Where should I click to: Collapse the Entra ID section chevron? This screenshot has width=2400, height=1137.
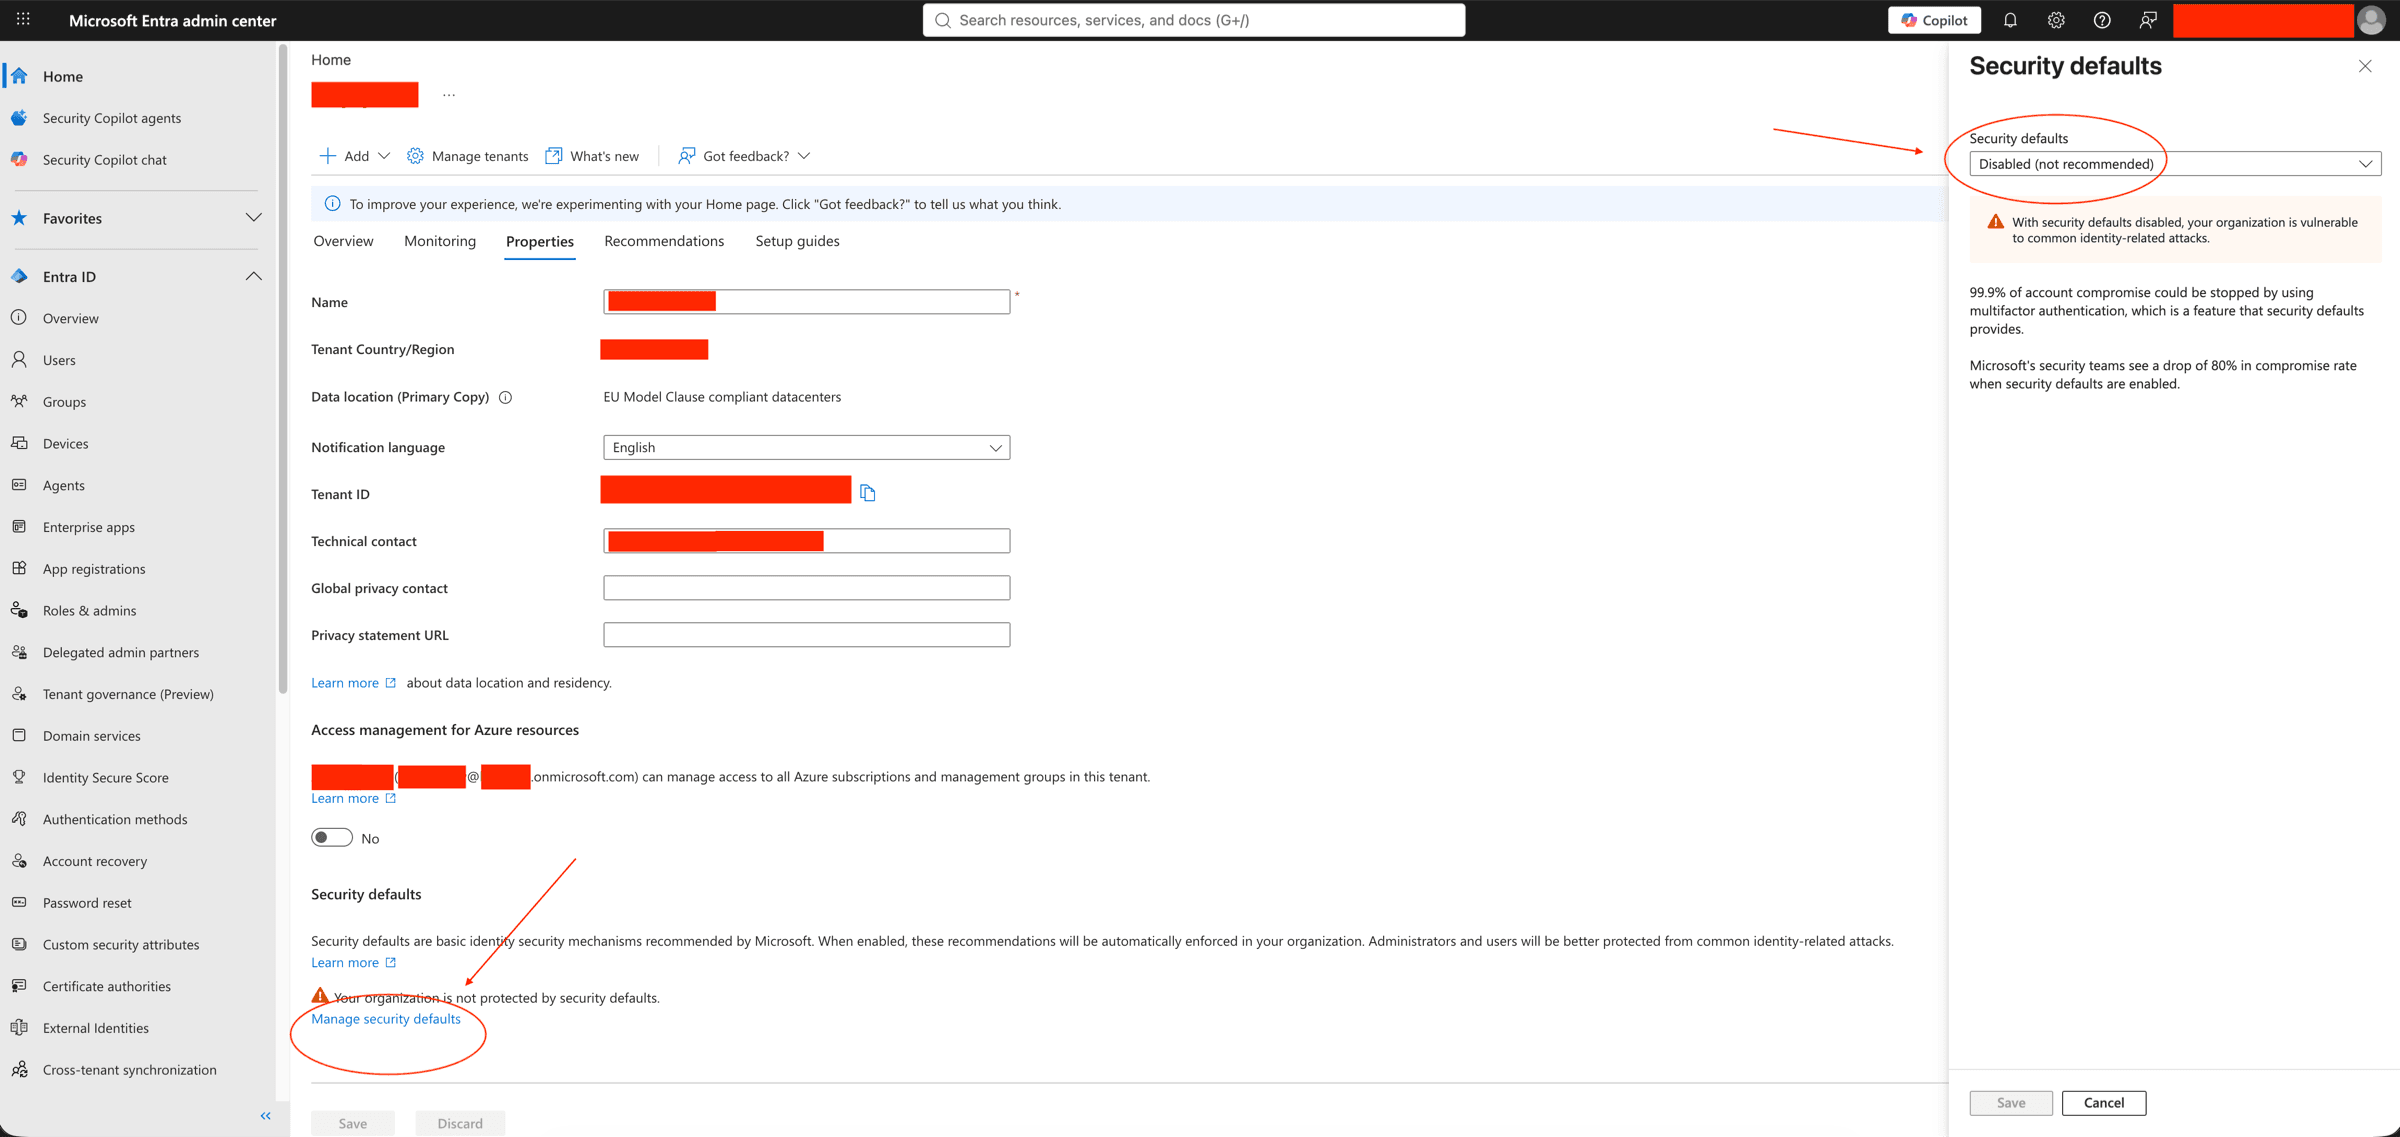(x=254, y=276)
